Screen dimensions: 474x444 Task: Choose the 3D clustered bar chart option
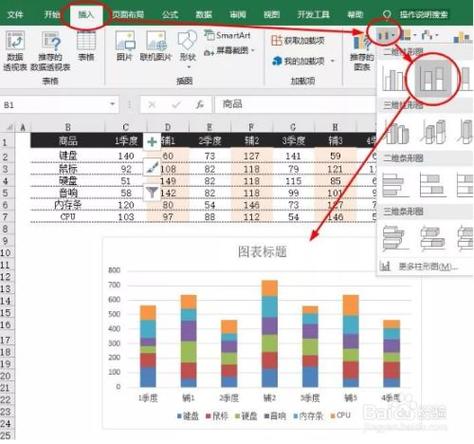click(396, 238)
